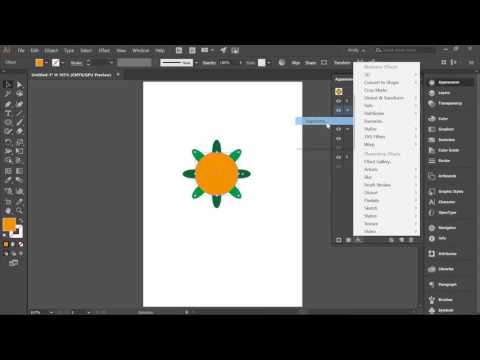Choose Distort & Transform submenu

tap(387, 98)
